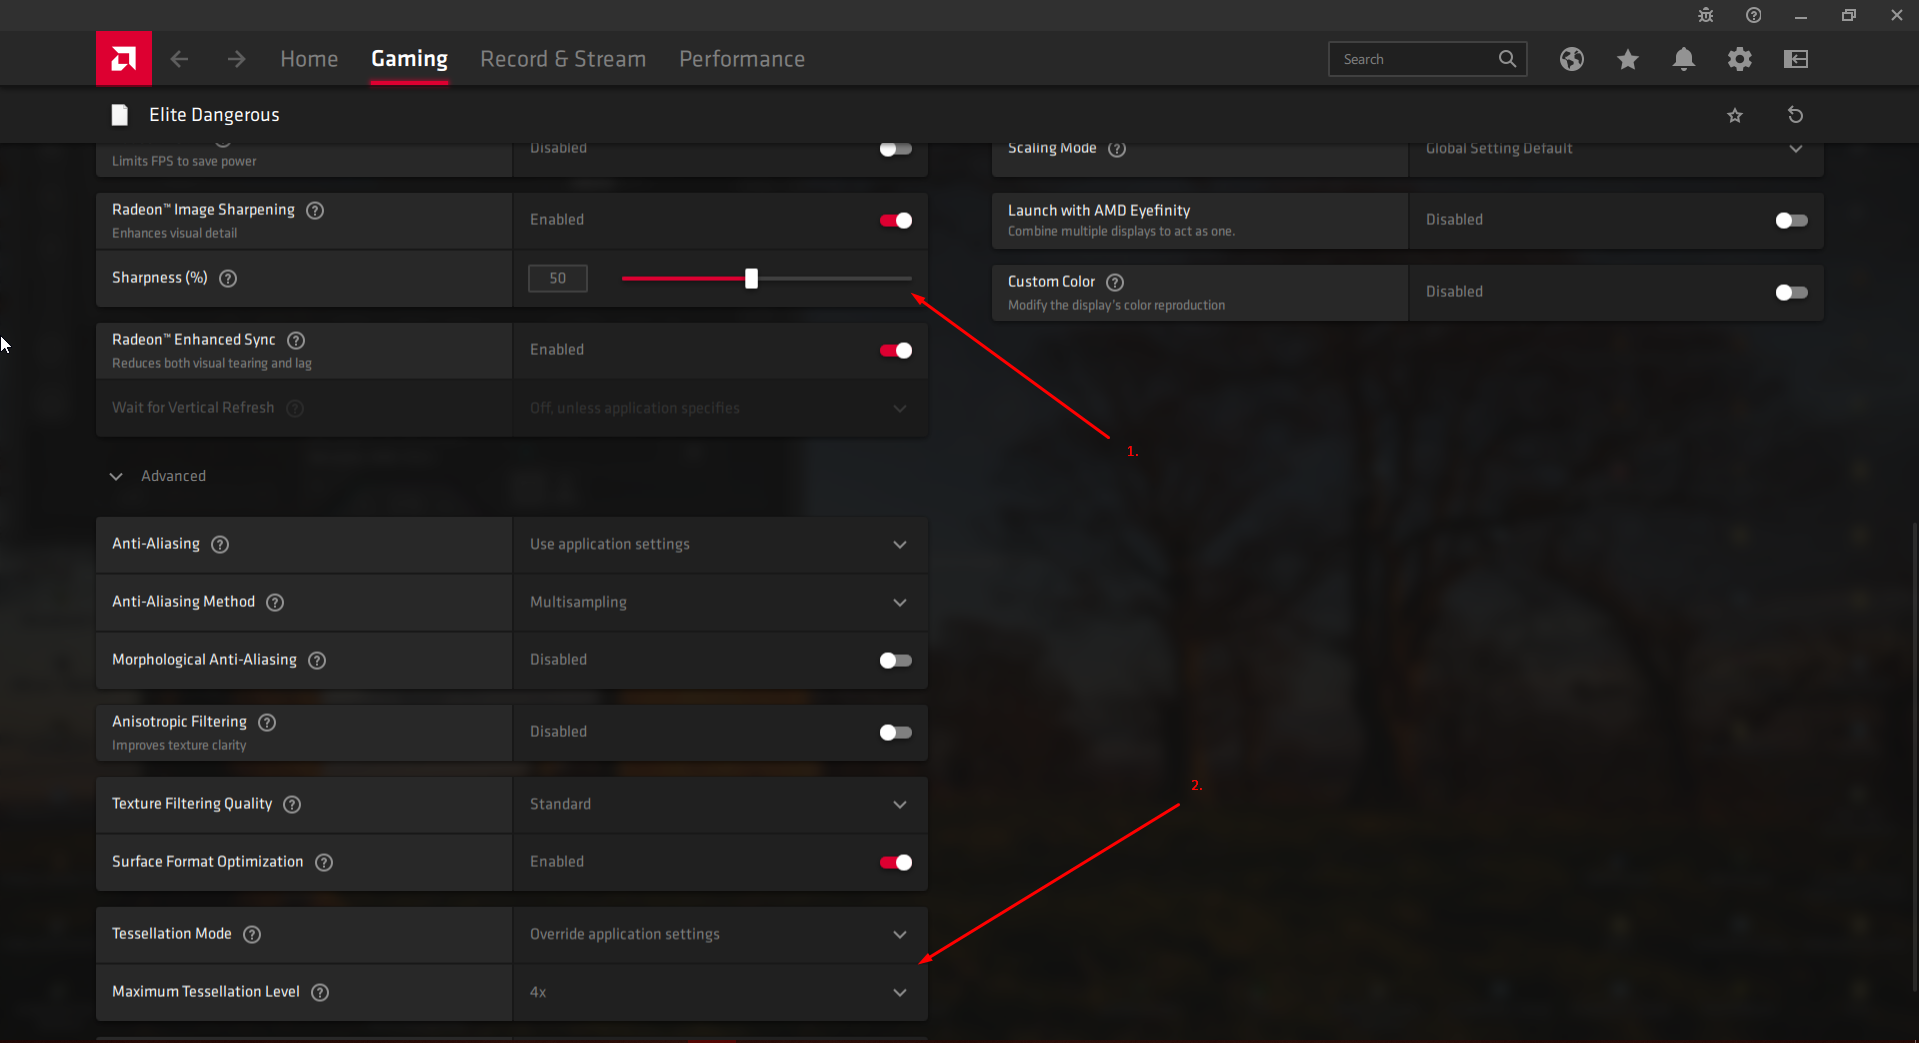Click the Launch with AMD Eyefinity label
This screenshot has height=1043, width=1919.
point(1099,210)
